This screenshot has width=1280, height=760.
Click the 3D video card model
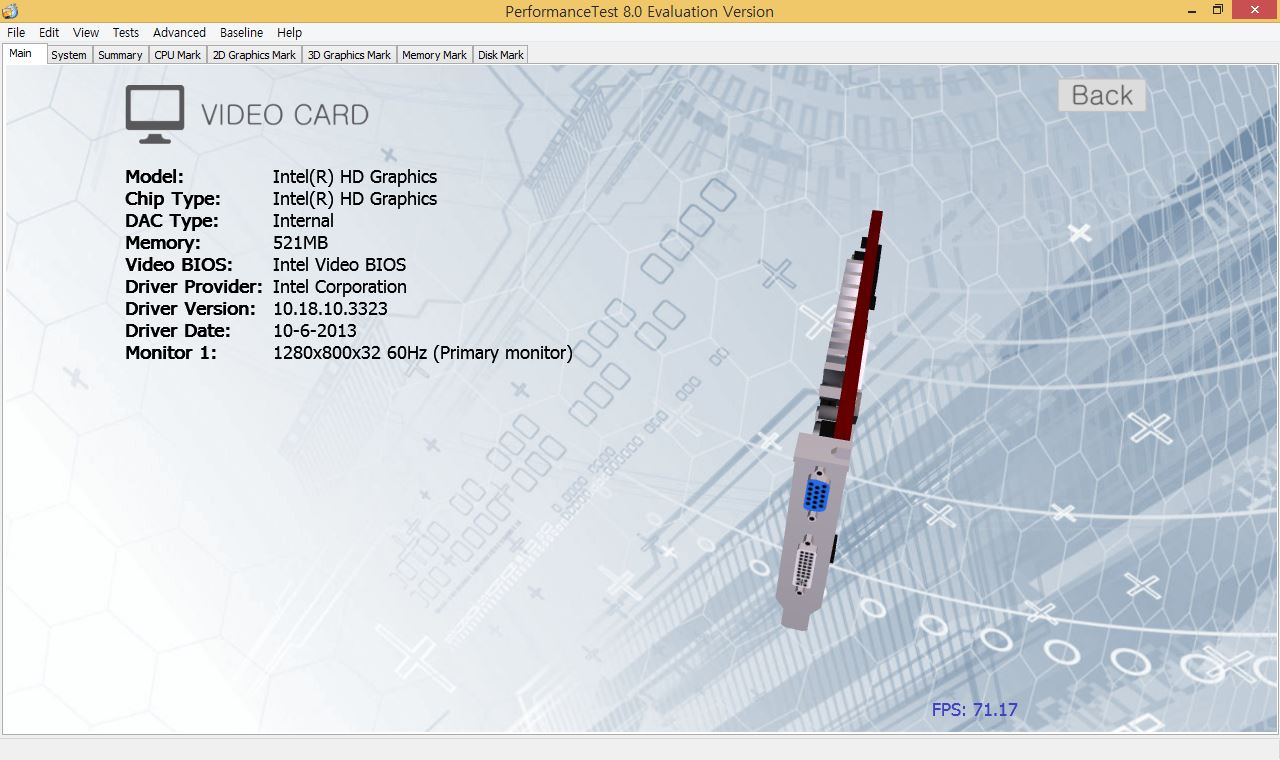pos(830,420)
